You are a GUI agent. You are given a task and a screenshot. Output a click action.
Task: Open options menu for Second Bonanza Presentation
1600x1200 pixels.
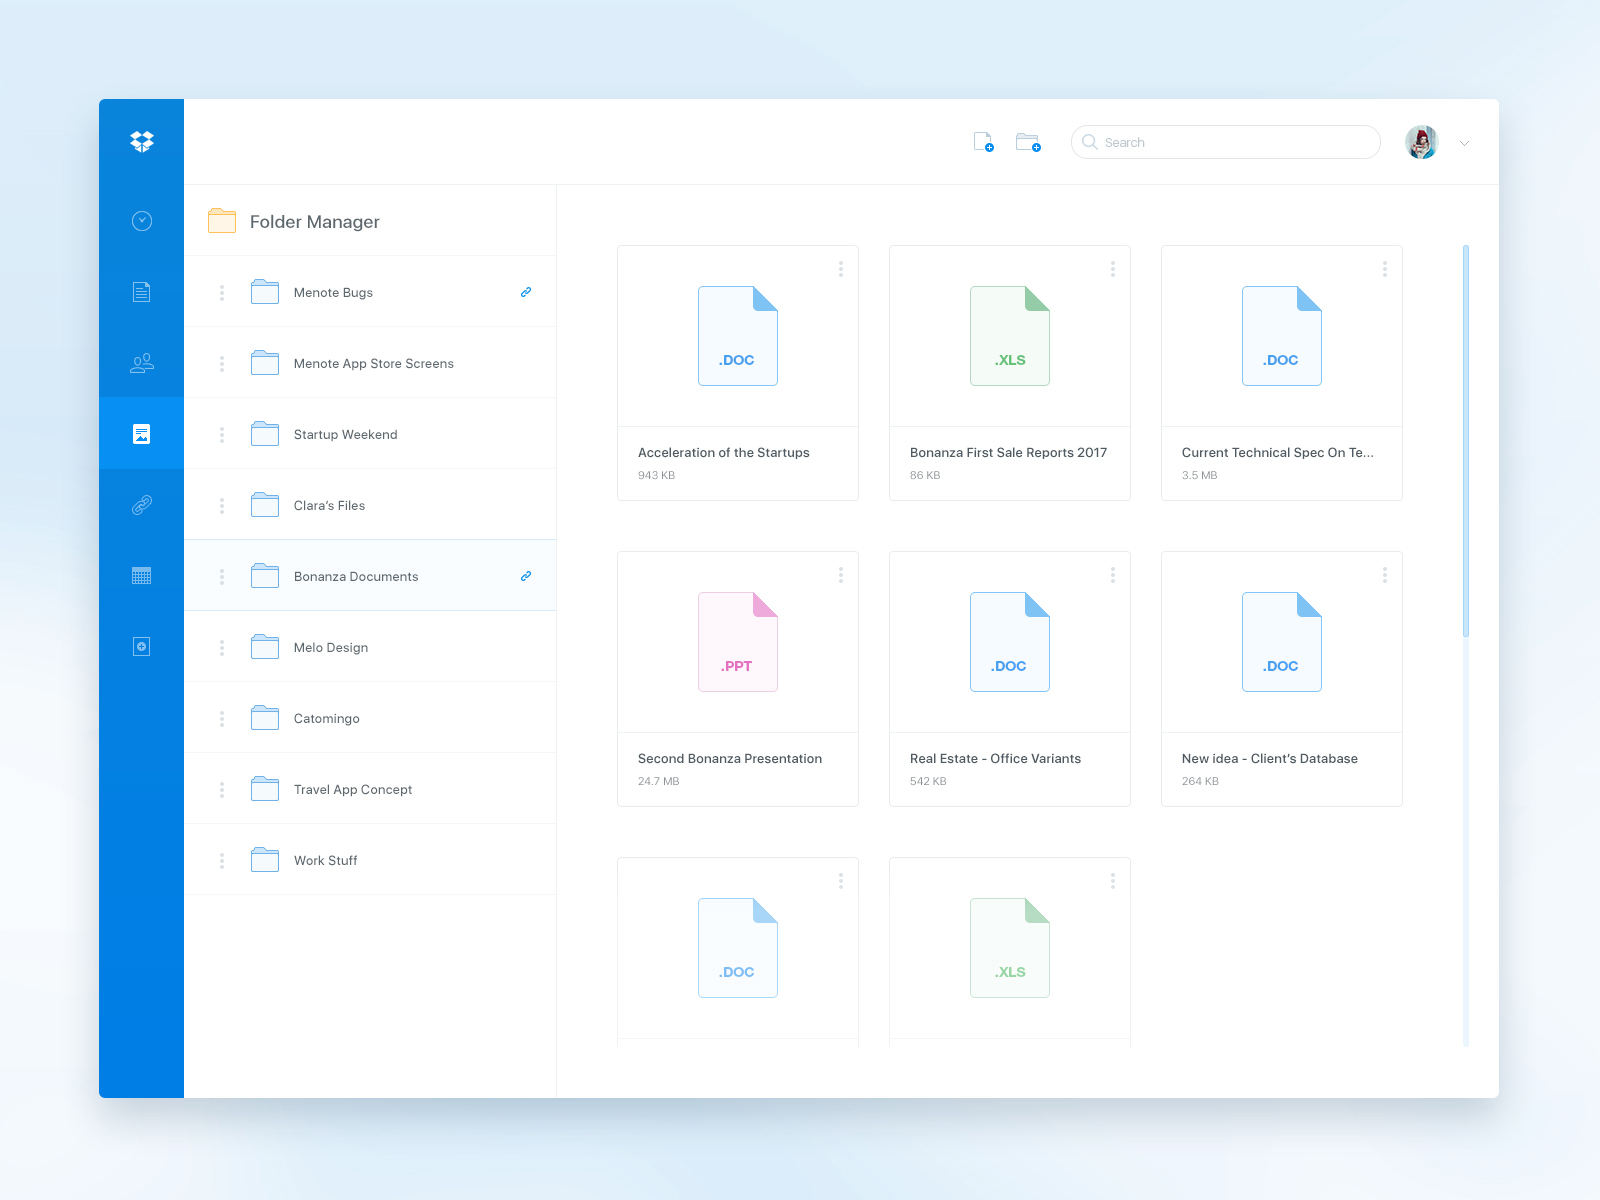coord(841,575)
